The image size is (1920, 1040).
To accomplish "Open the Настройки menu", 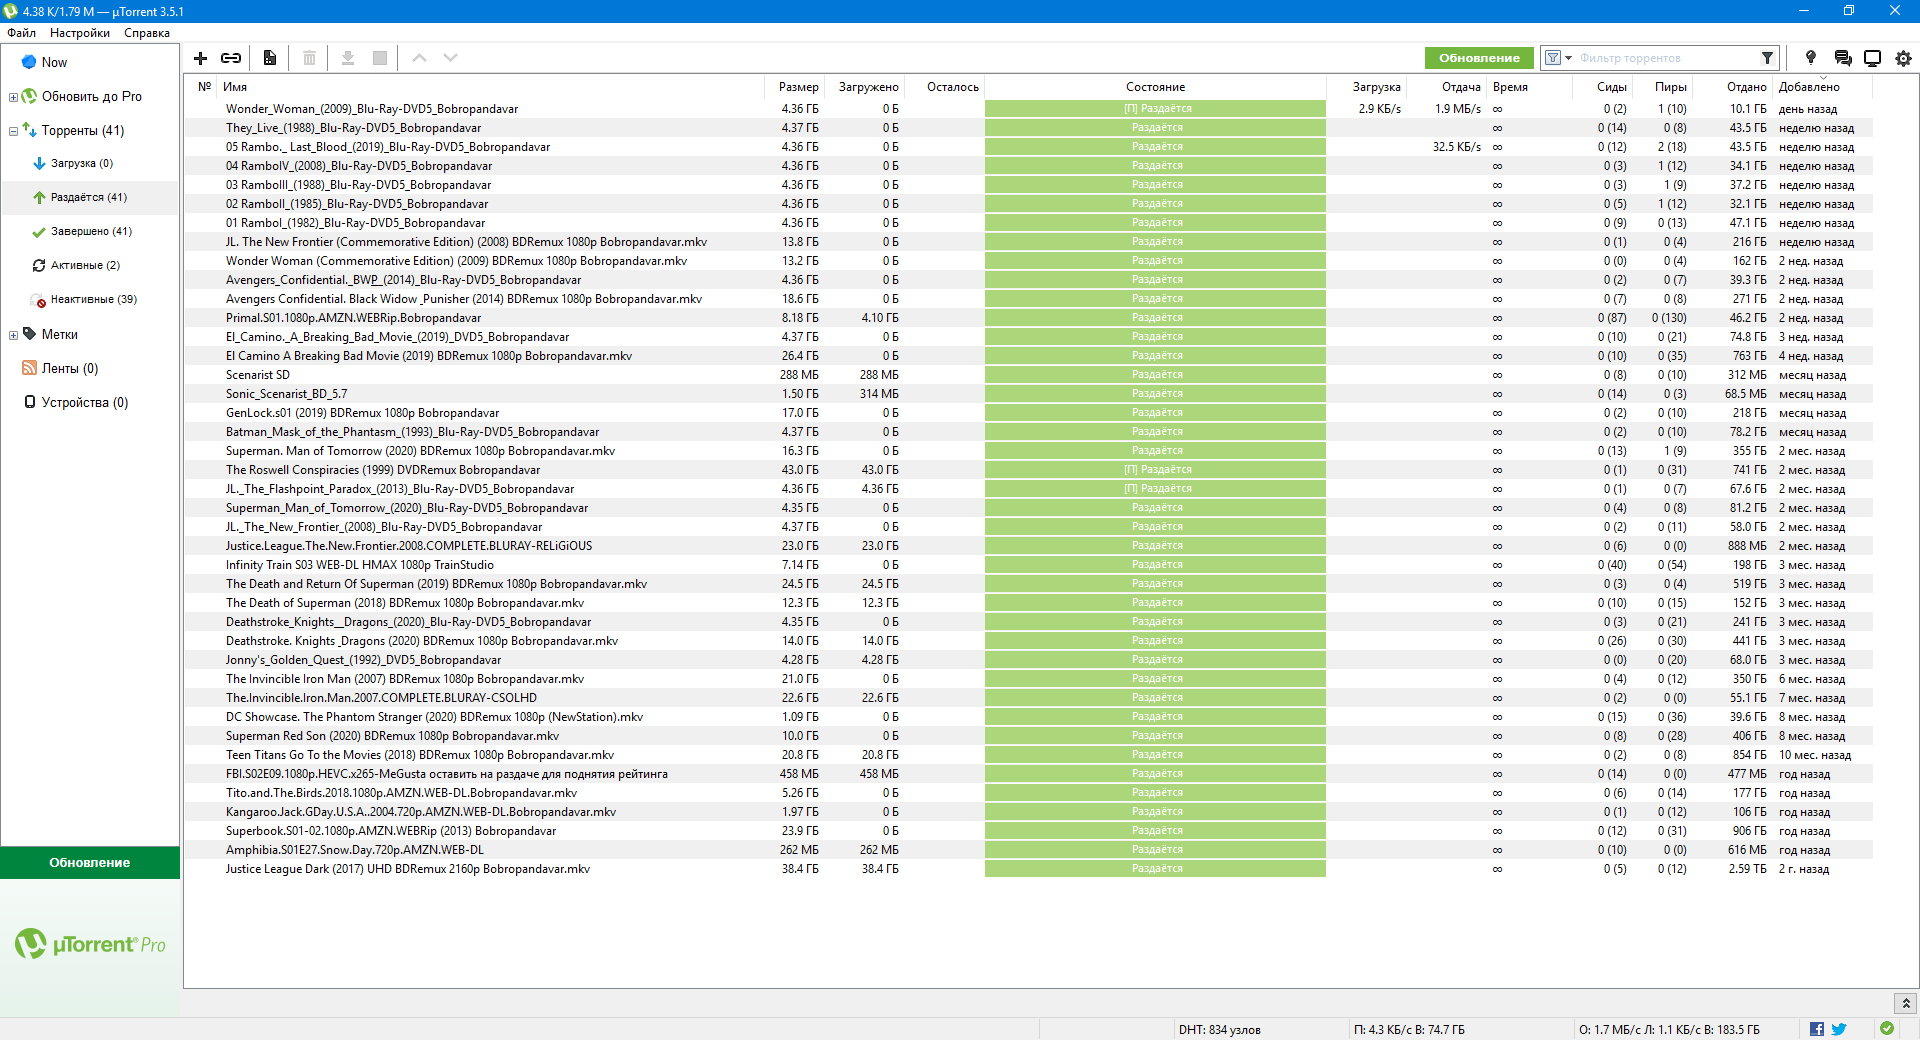I will coord(80,33).
